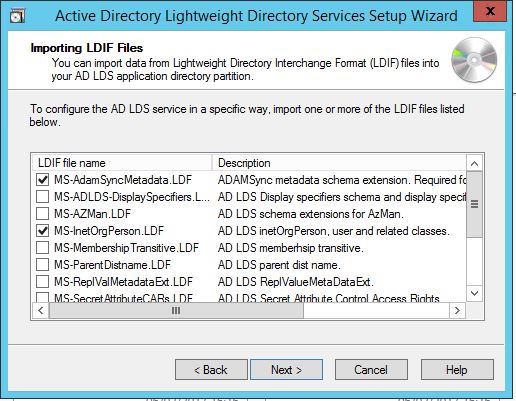This screenshot has height=401, width=516.
Task: Check MS-ReplValMetadataExt.LDF checkbox
Action: click(x=42, y=282)
